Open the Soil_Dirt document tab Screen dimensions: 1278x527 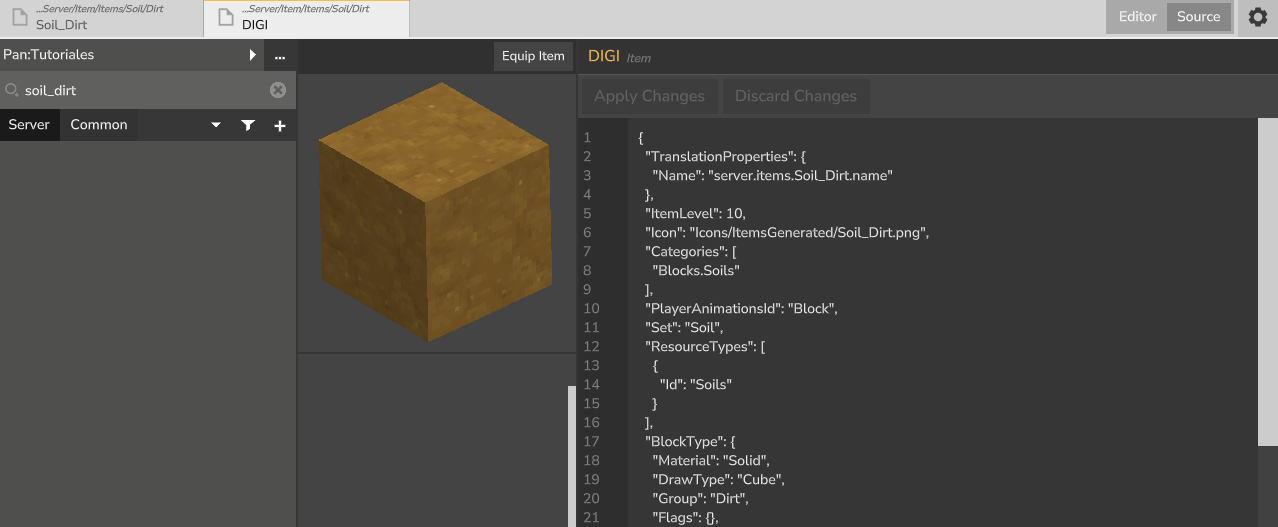coord(100,18)
